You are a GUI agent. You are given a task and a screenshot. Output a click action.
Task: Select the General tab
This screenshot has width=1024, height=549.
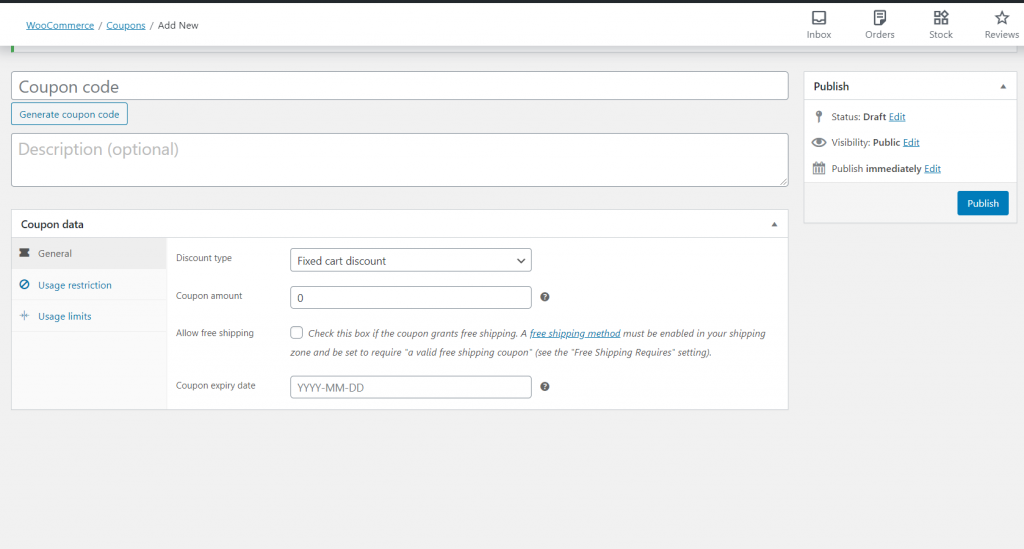tap(89, 253)
